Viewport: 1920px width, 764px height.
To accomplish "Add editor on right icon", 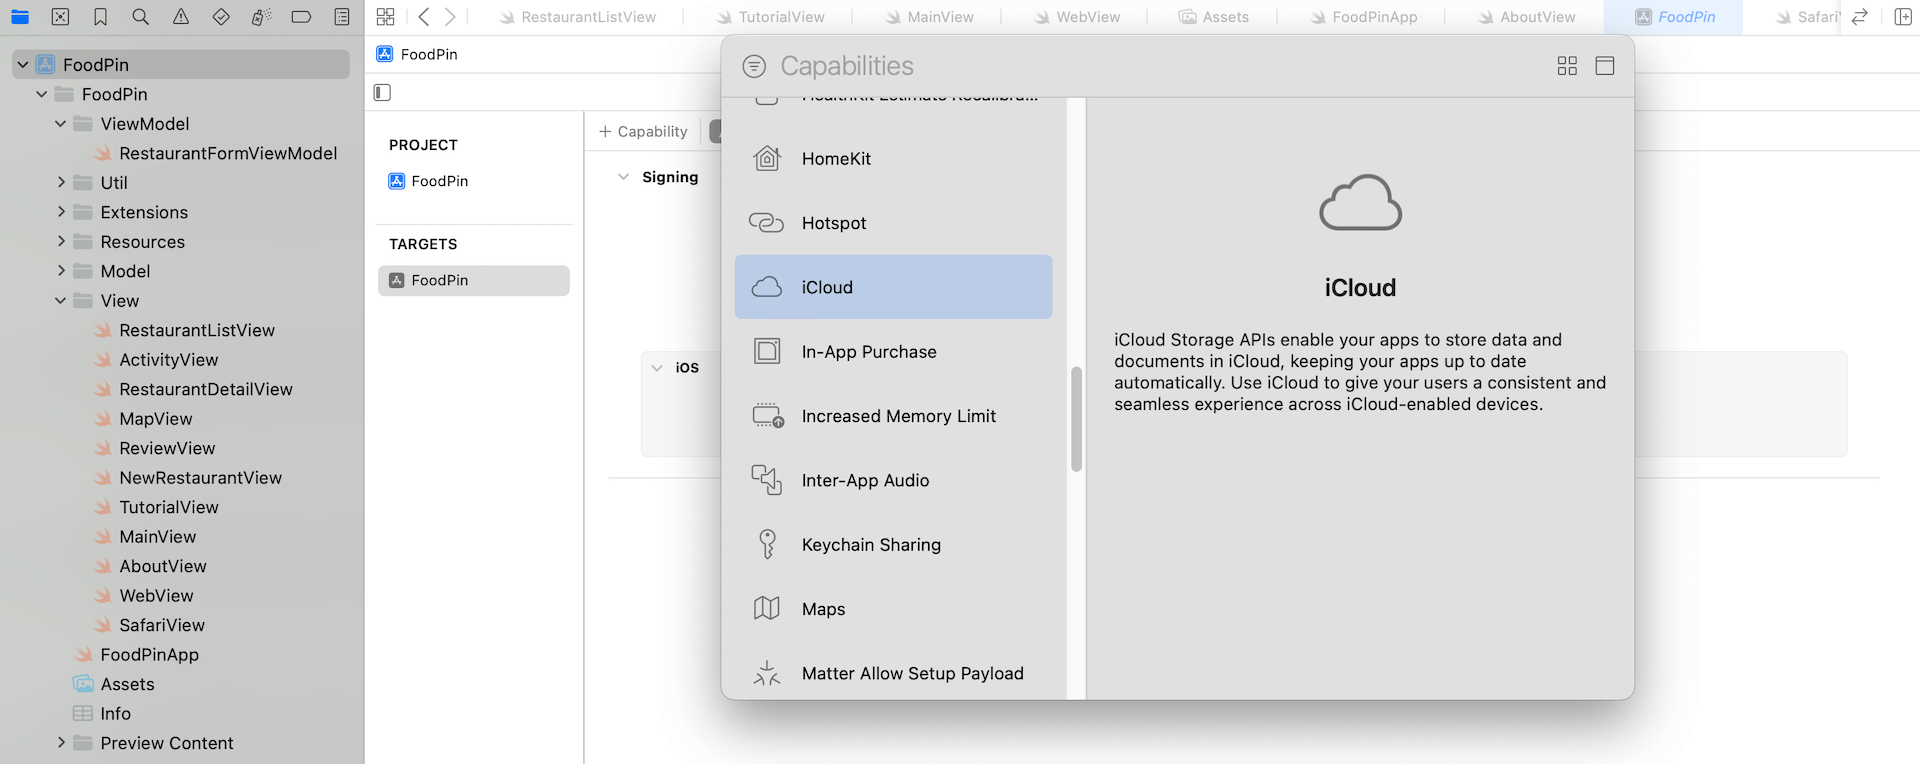I will [x=1903, y=17].
